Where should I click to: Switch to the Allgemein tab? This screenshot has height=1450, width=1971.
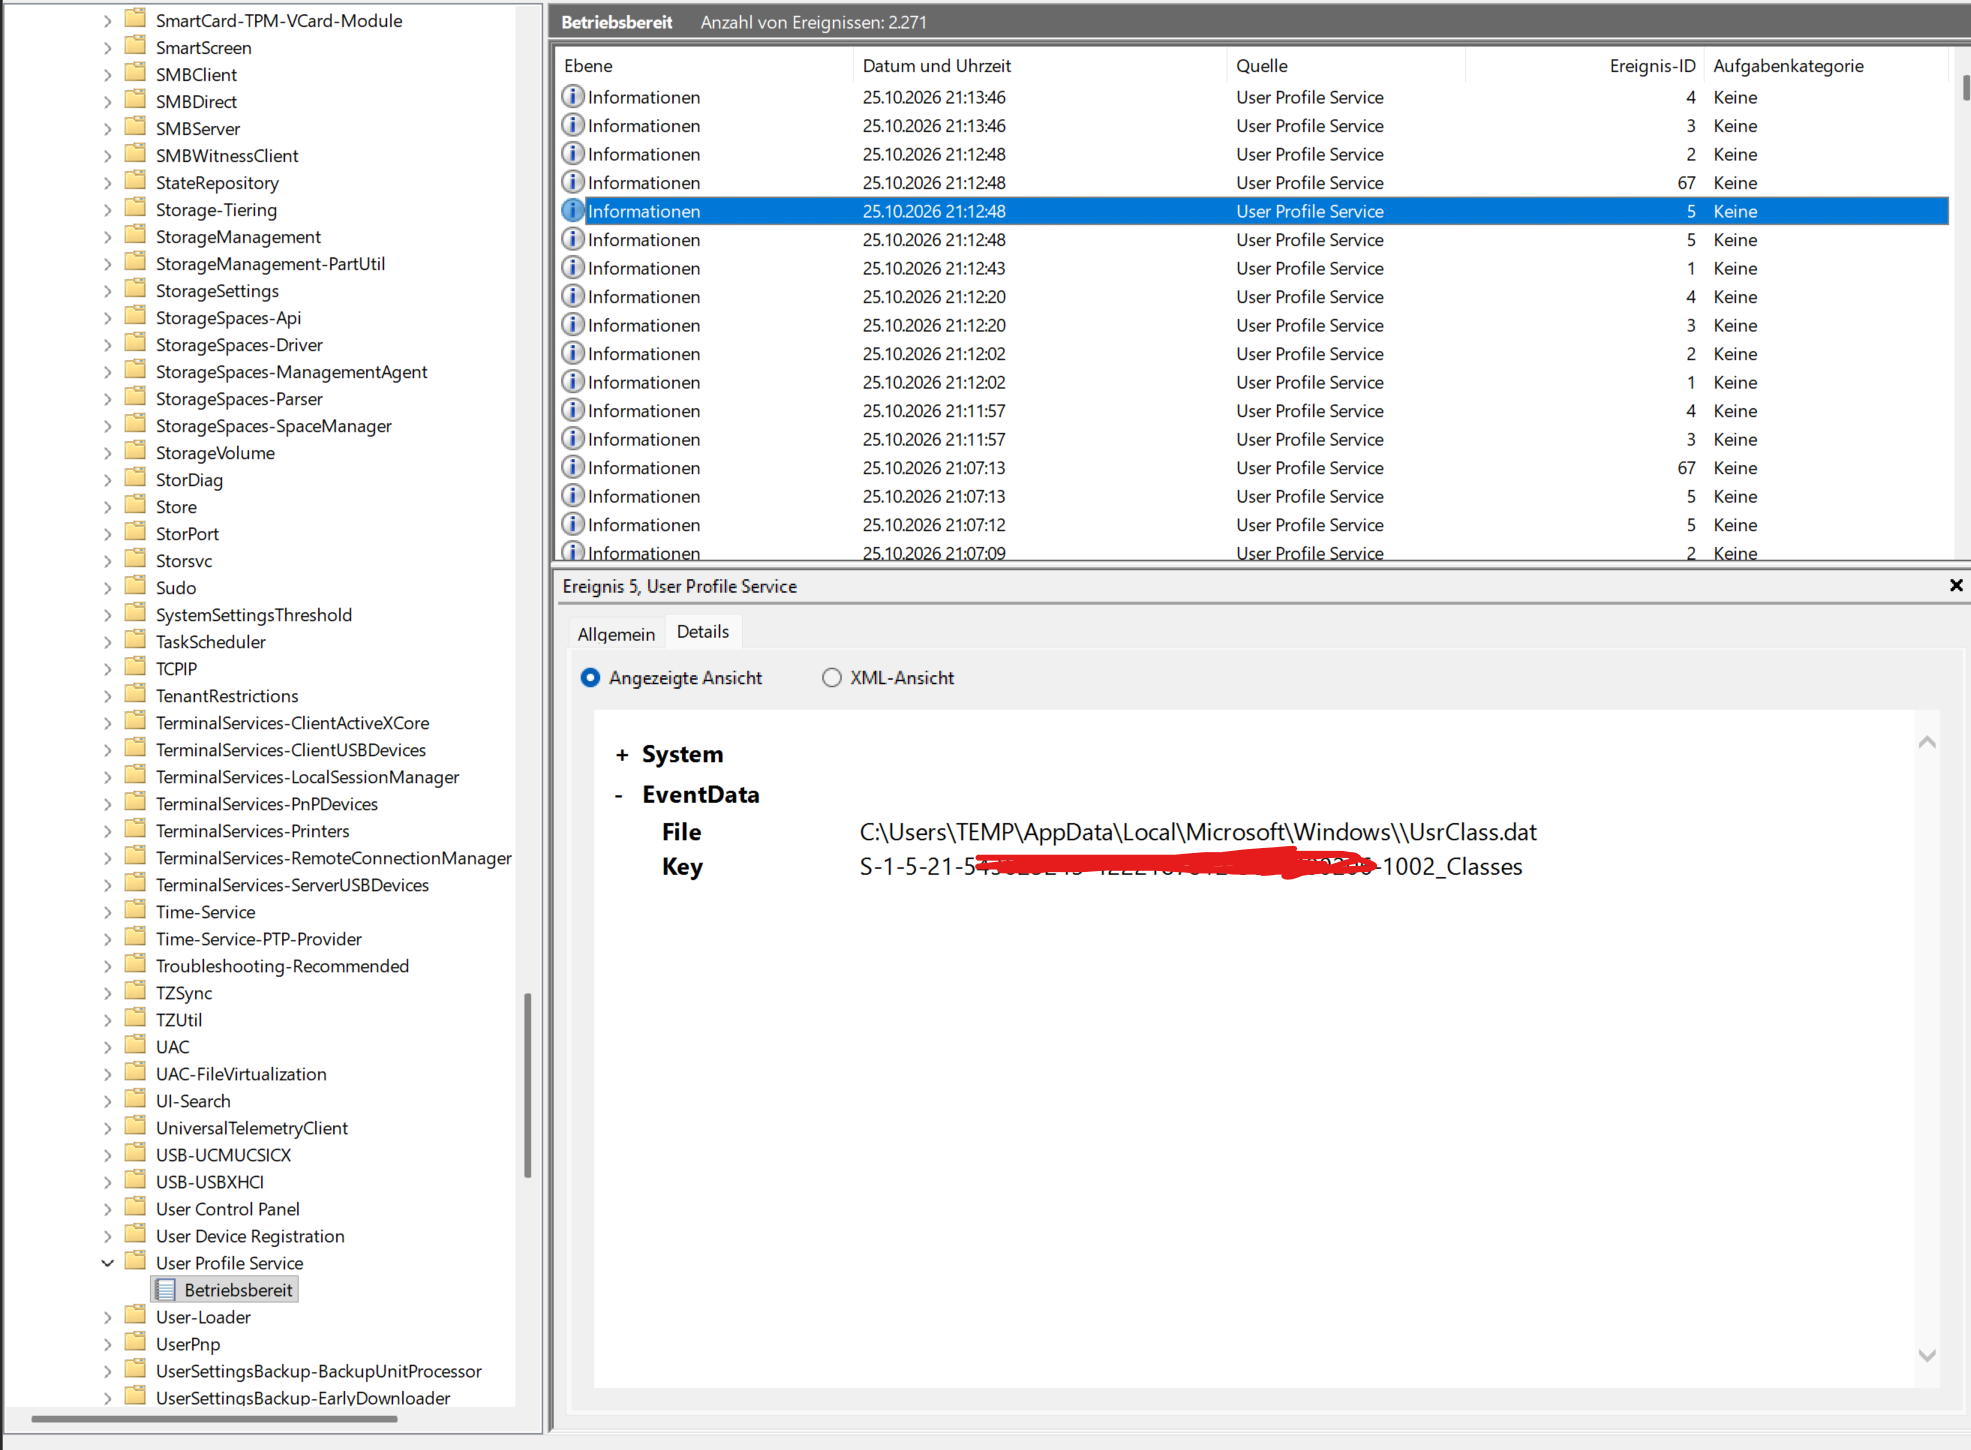[x=616, y=634]
